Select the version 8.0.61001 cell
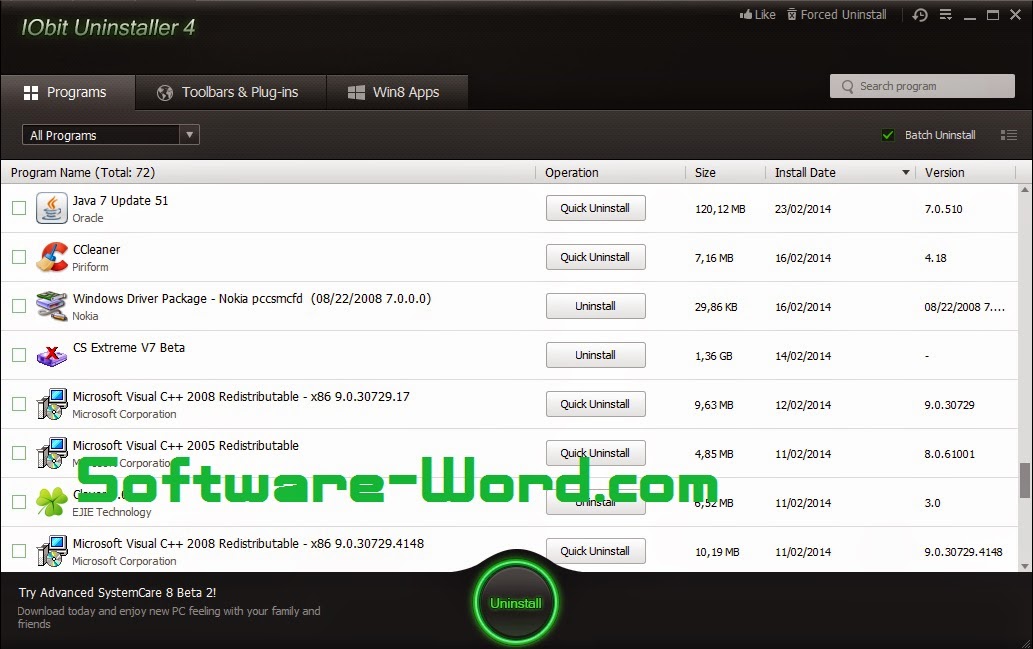This screenshot has height=649, width=1033. click(949, 454)
